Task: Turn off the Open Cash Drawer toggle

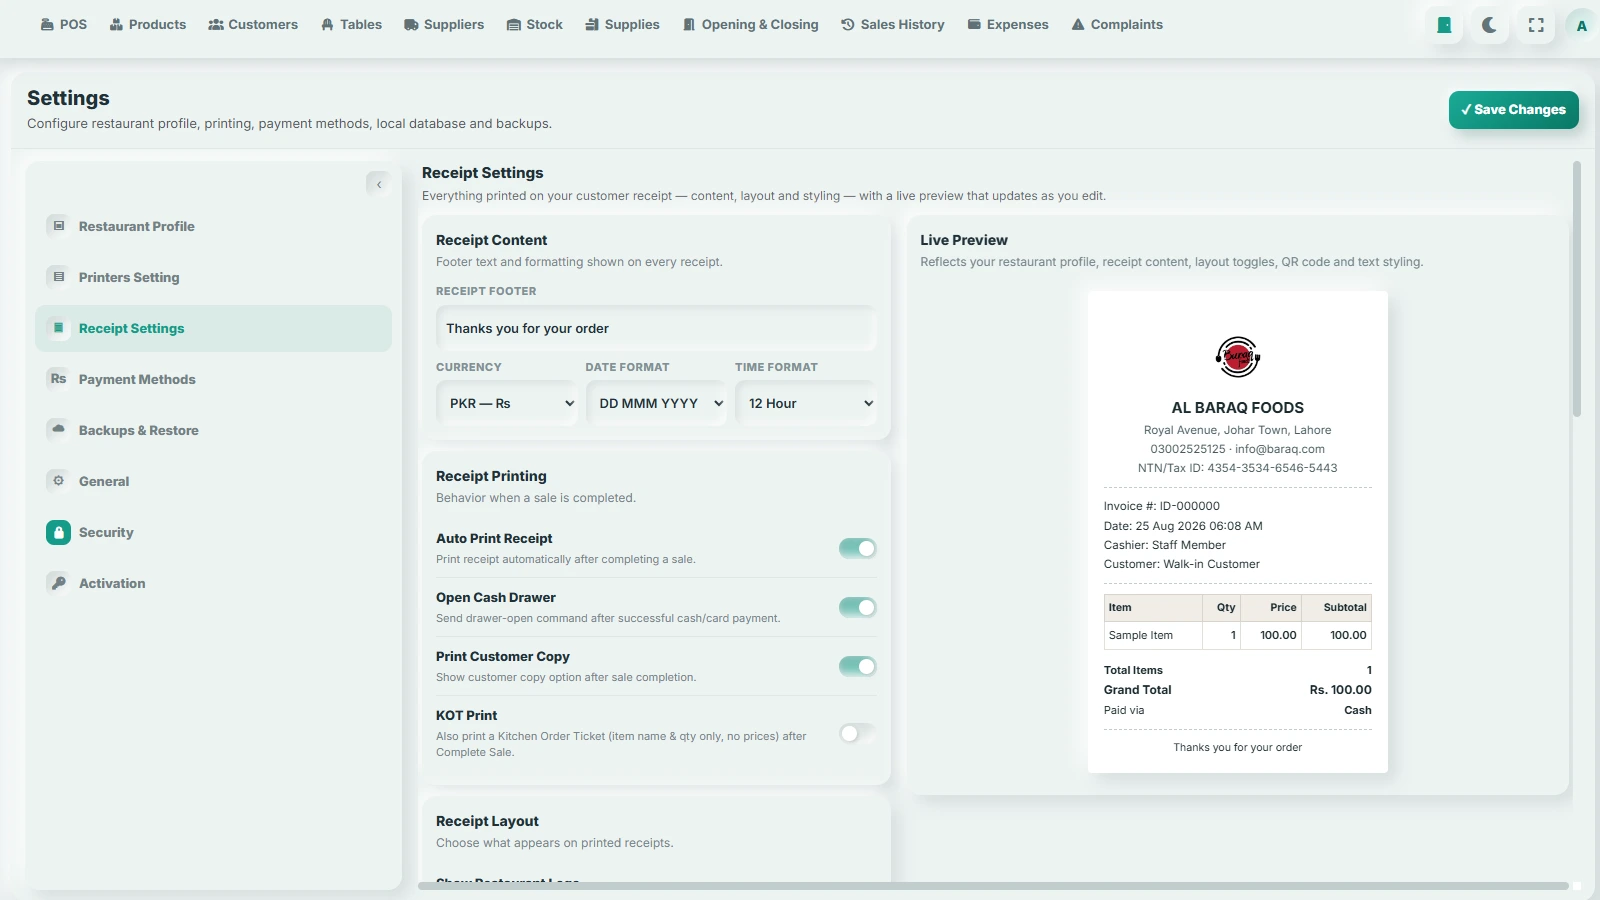Action: pyautogui.click(x=857, y=607)
